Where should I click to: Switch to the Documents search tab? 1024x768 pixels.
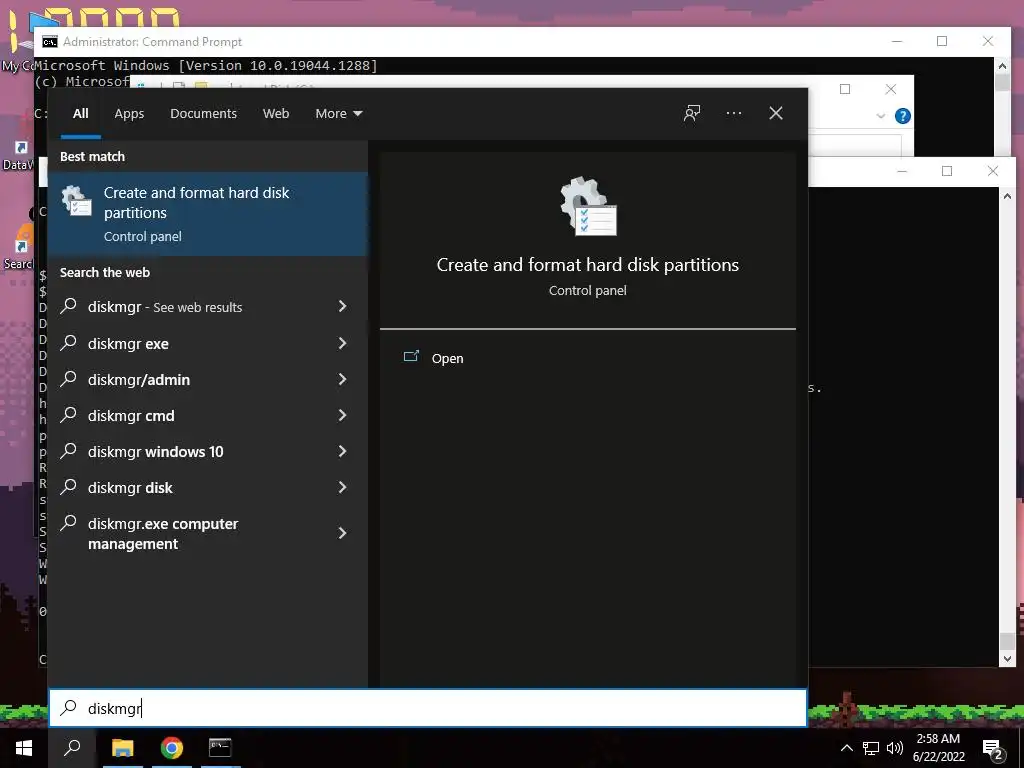coord(203,114)
